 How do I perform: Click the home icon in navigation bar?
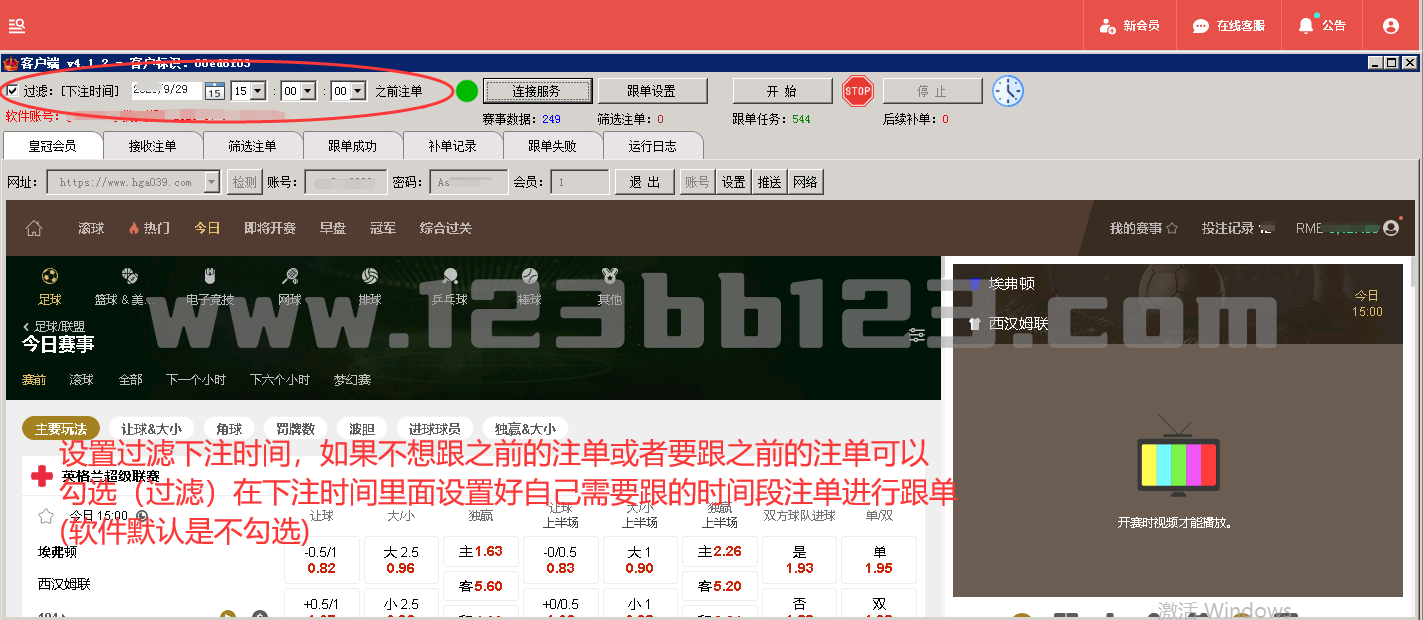34,228
